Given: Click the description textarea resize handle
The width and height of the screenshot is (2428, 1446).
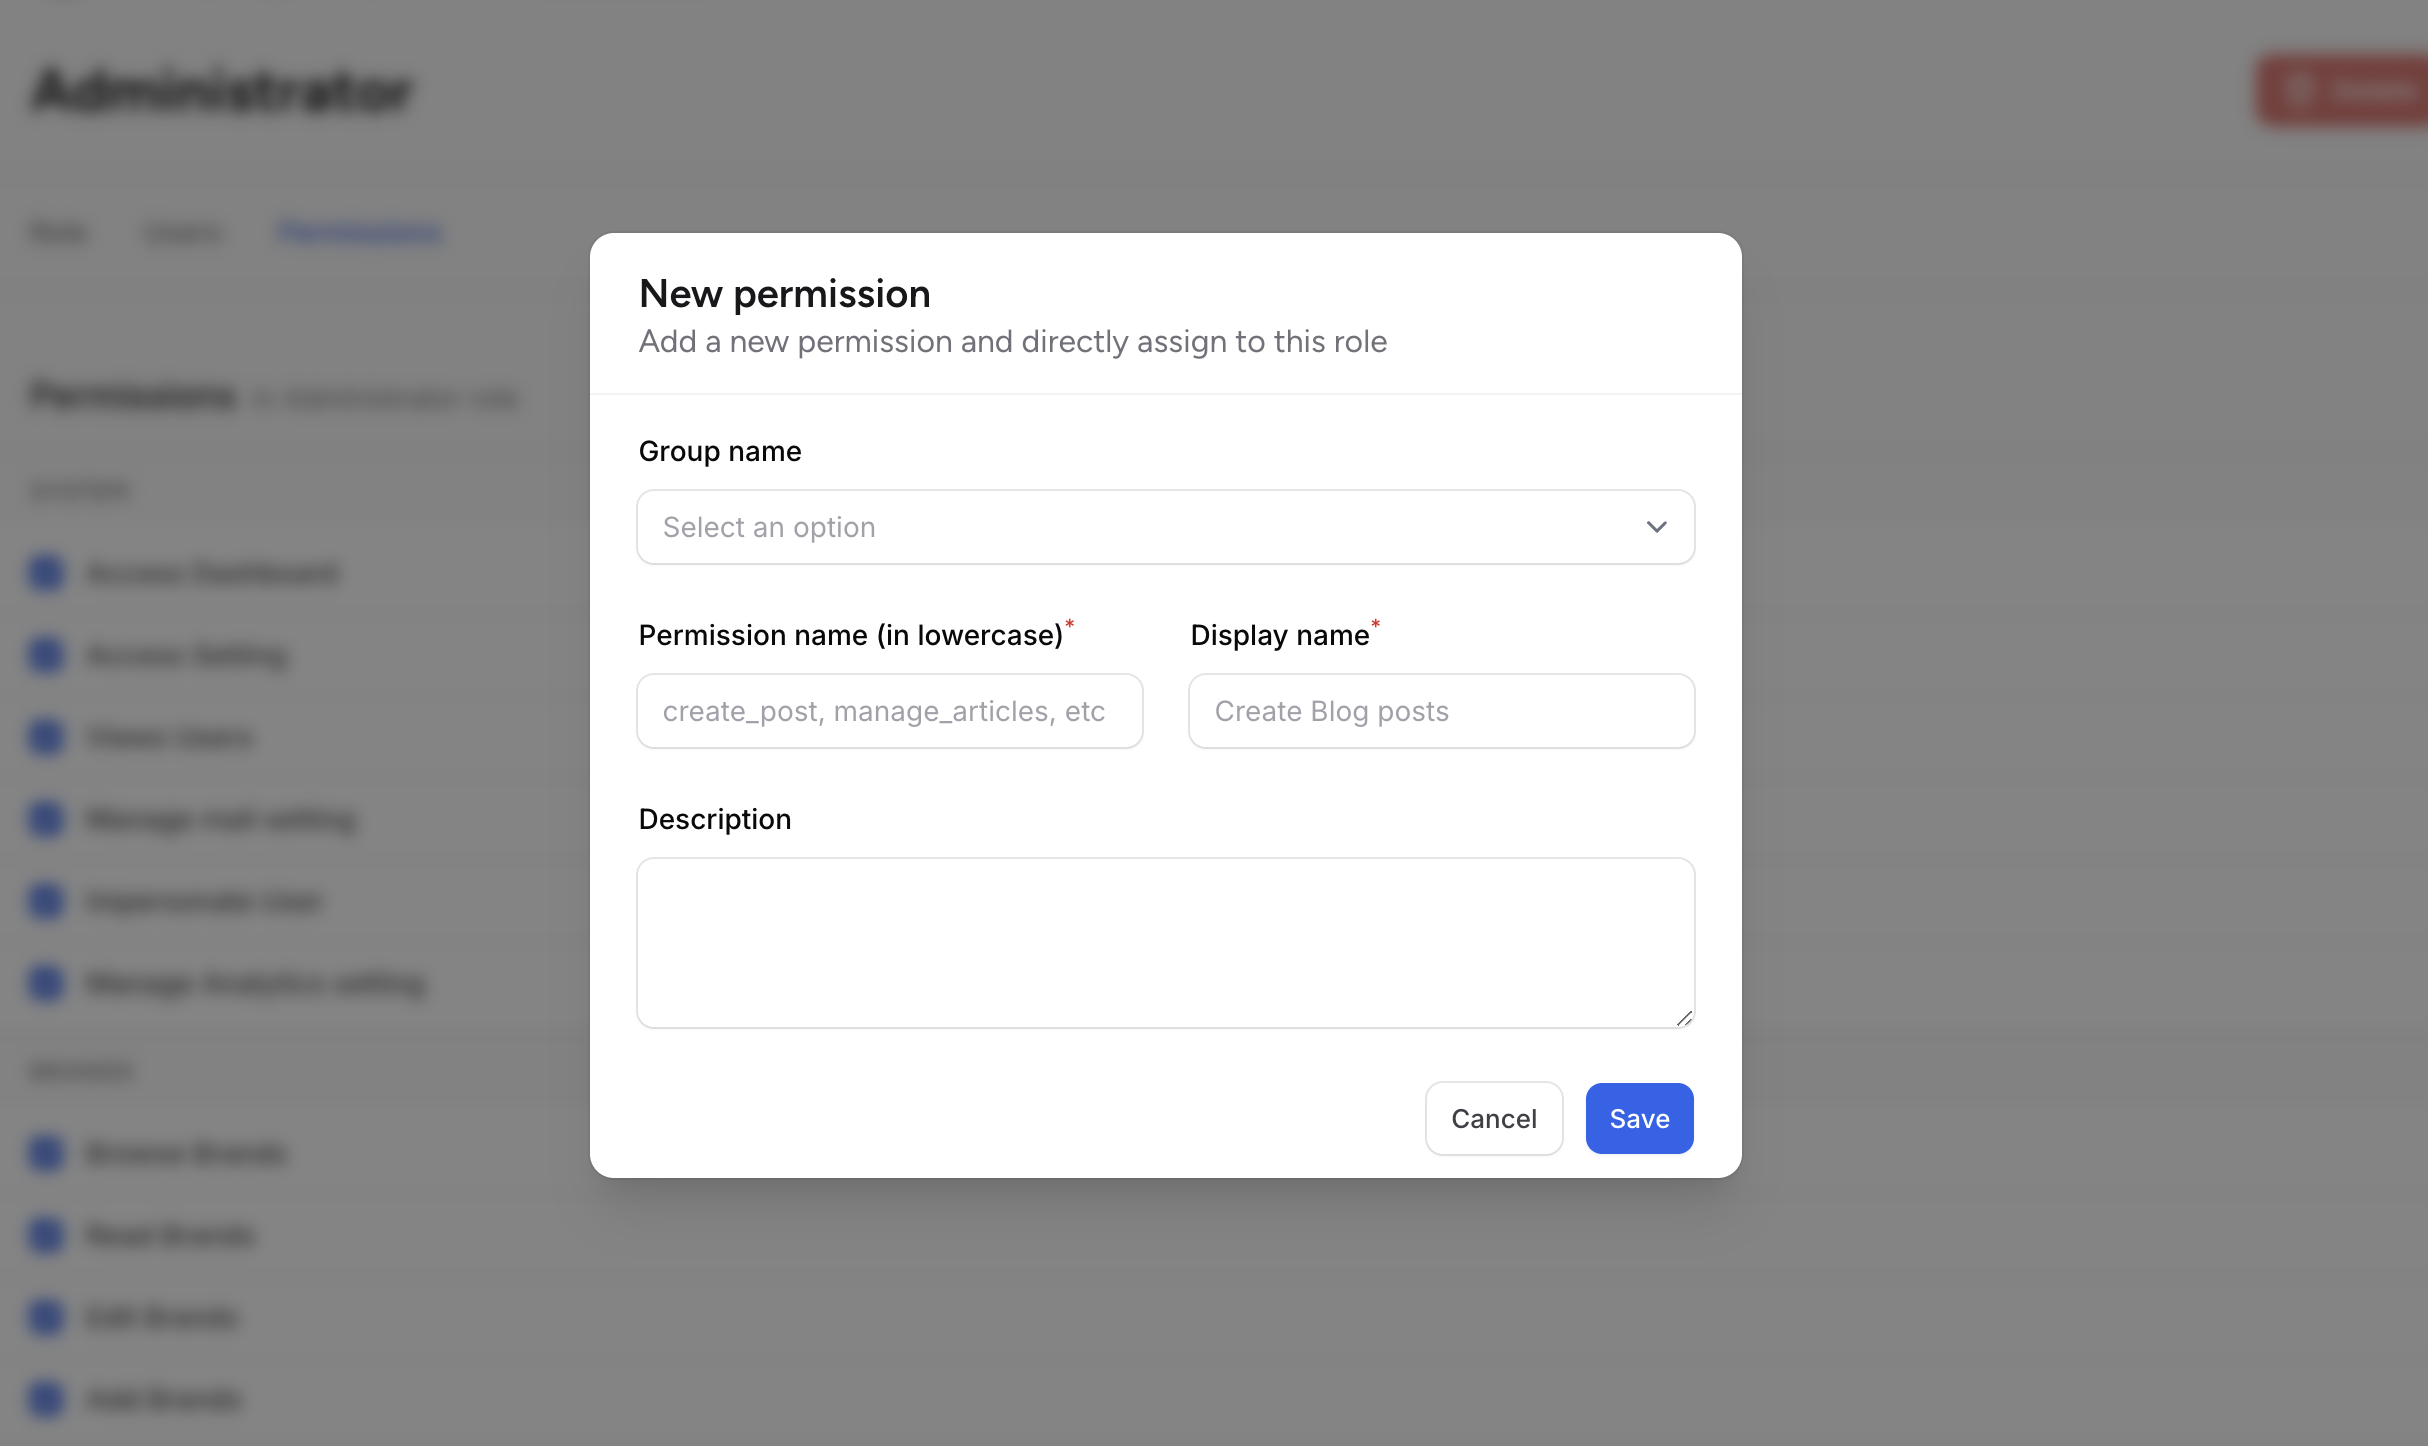Looking at the screenshot, I should click(1684, 1018).
